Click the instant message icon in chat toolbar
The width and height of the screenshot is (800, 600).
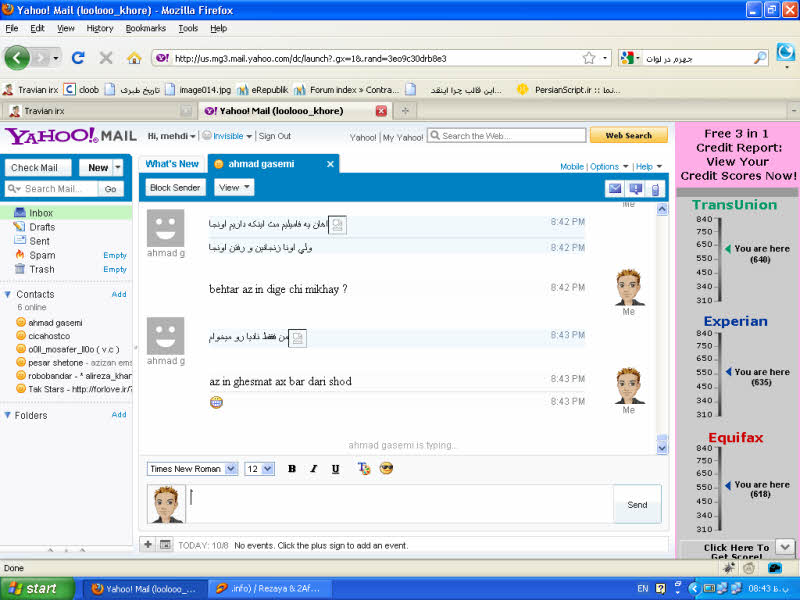636,189
